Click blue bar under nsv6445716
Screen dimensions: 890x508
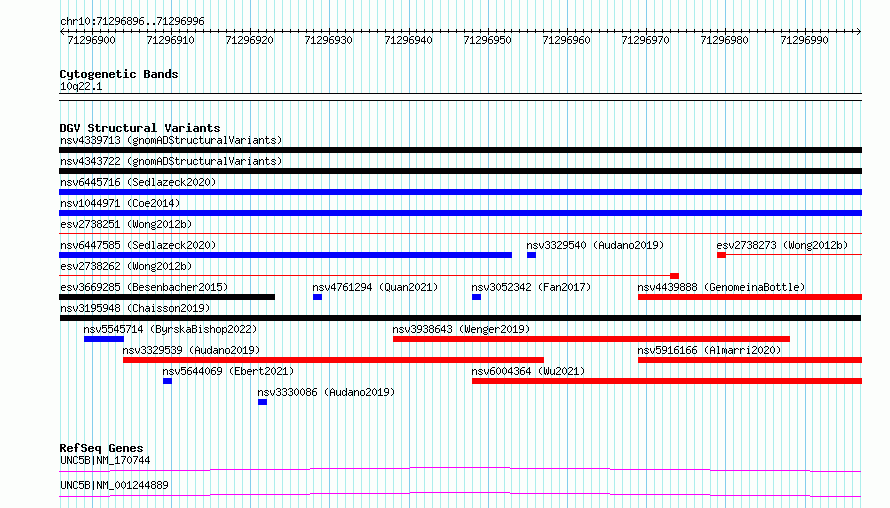pyautogui.click(x=460, y=192)
